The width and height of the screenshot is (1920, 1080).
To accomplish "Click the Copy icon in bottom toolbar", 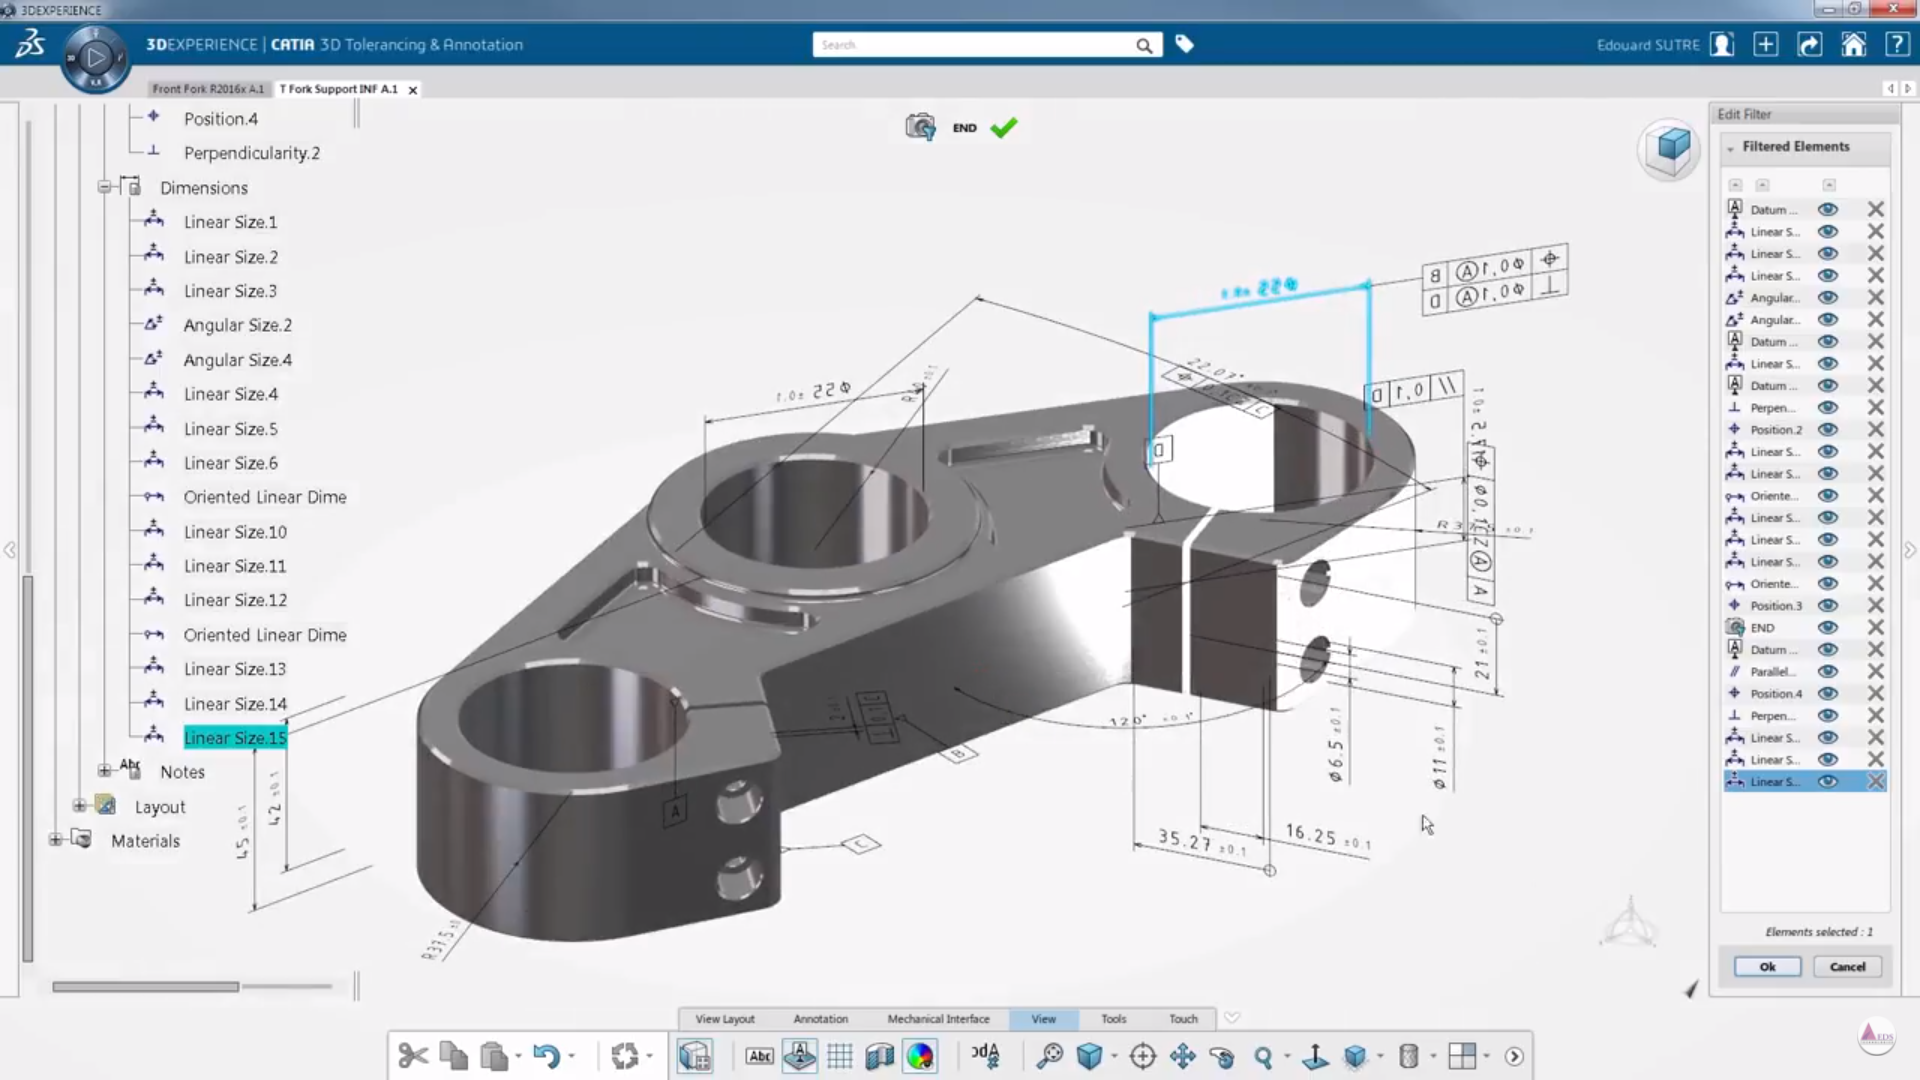I will 454,1056.
